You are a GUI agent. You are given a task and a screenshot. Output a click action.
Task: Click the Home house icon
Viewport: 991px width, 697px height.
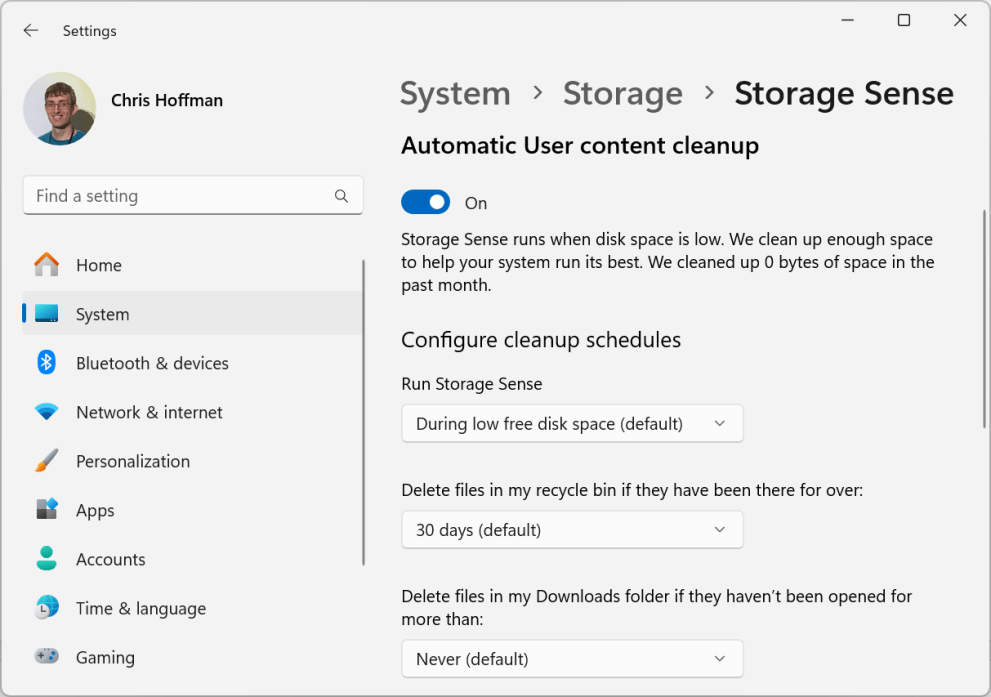46,265
